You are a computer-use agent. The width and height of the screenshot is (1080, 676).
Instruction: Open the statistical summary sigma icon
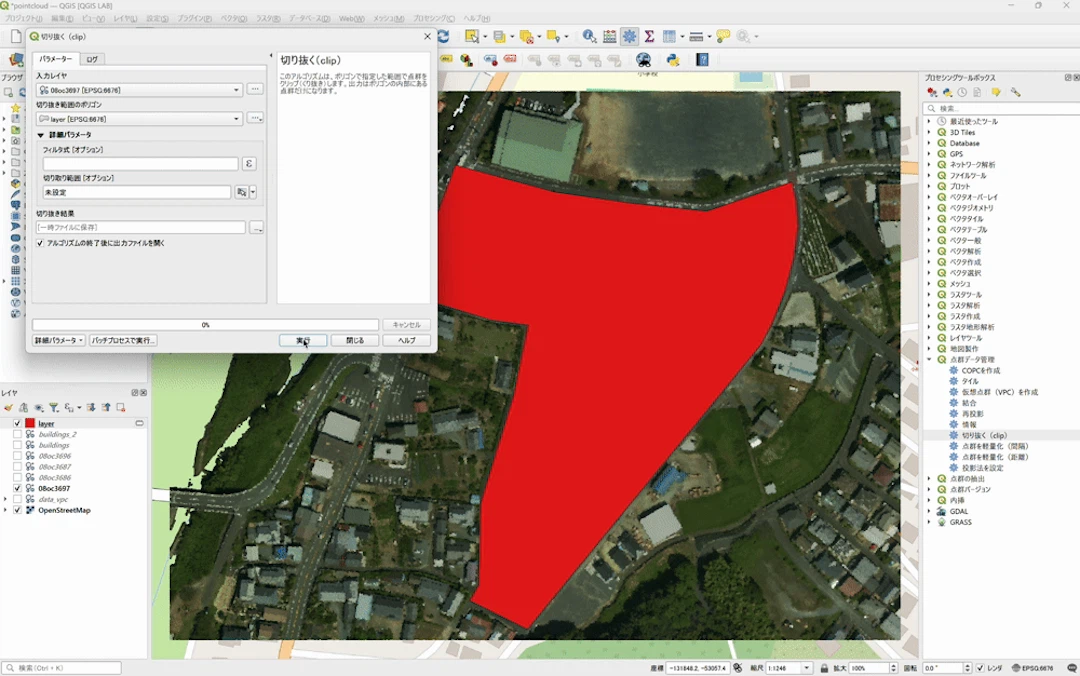point(649,37)
